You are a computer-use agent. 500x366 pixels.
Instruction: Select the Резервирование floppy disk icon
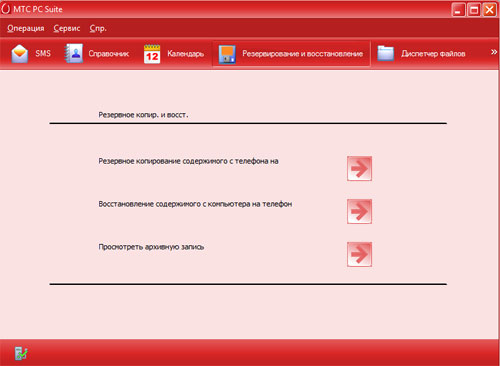click(227, 54)
